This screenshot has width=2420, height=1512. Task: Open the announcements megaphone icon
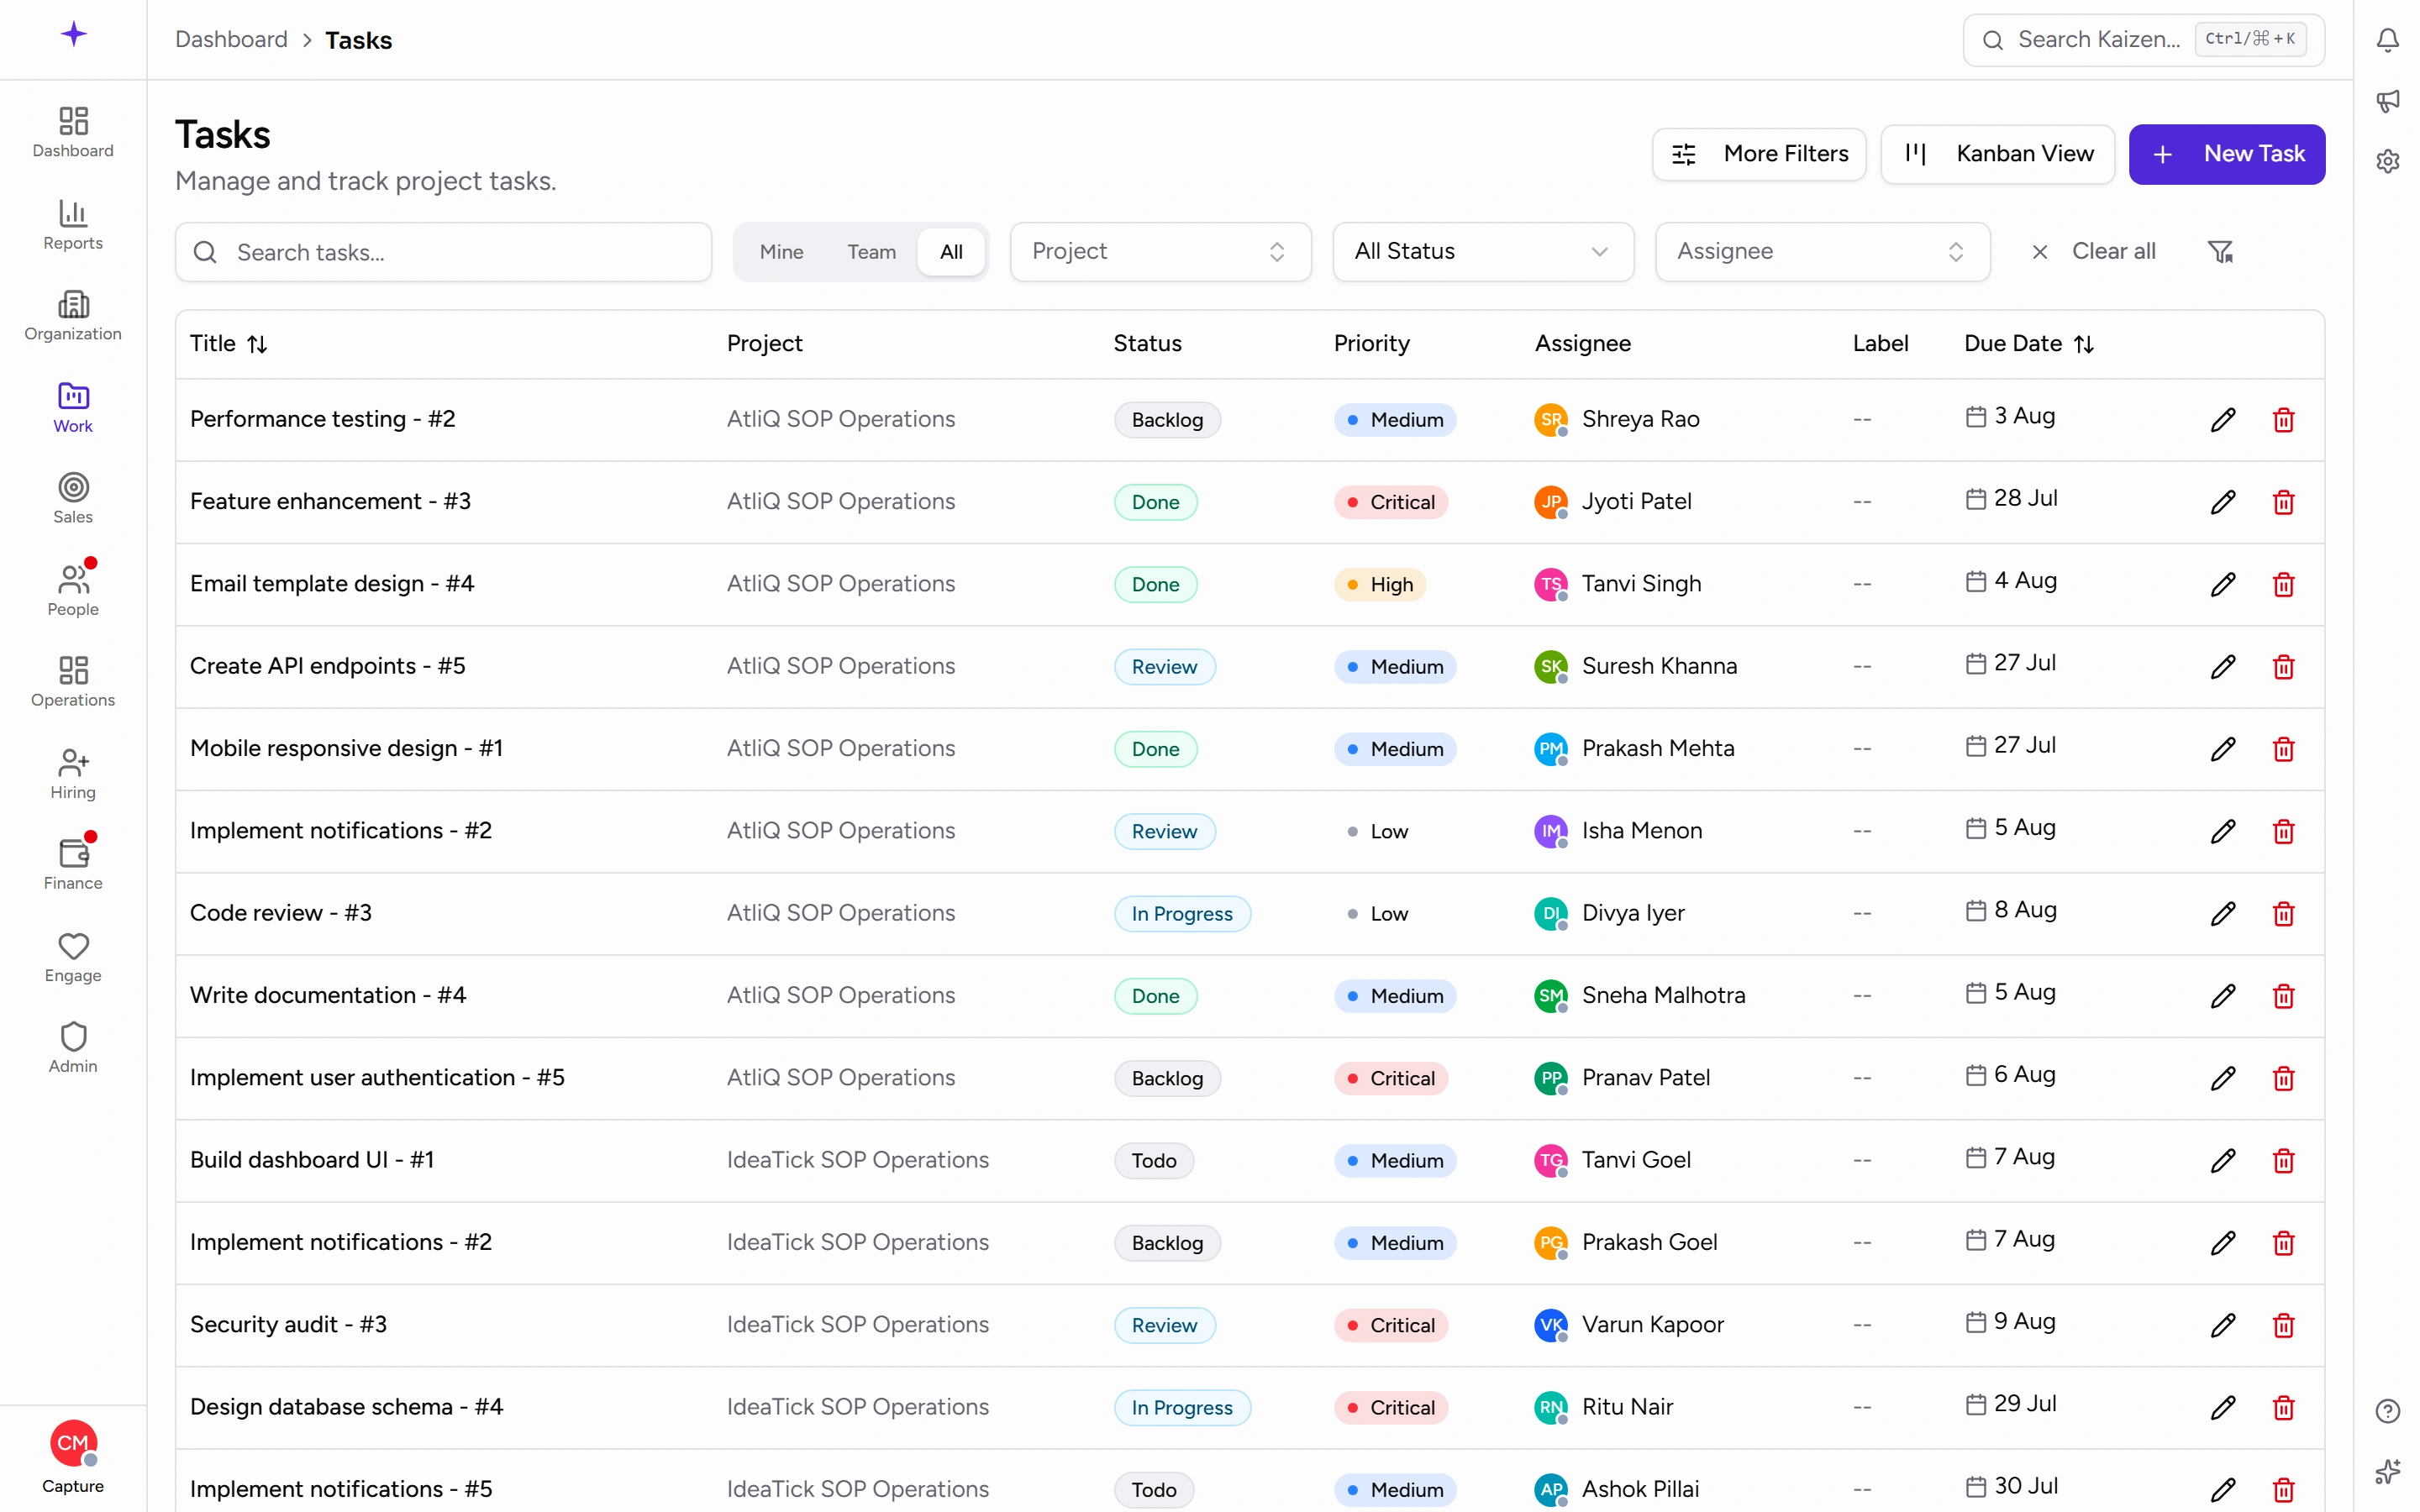click(2388, 100)
